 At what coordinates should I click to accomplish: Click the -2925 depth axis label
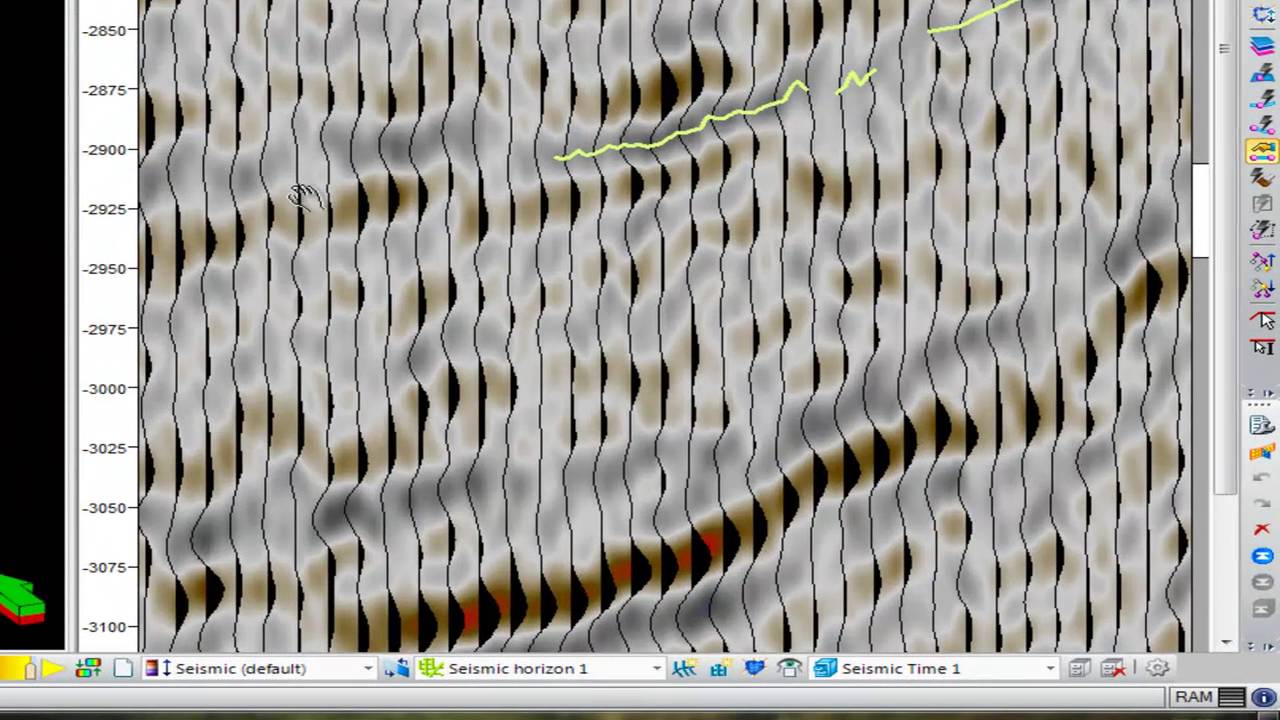pos(104,209)
